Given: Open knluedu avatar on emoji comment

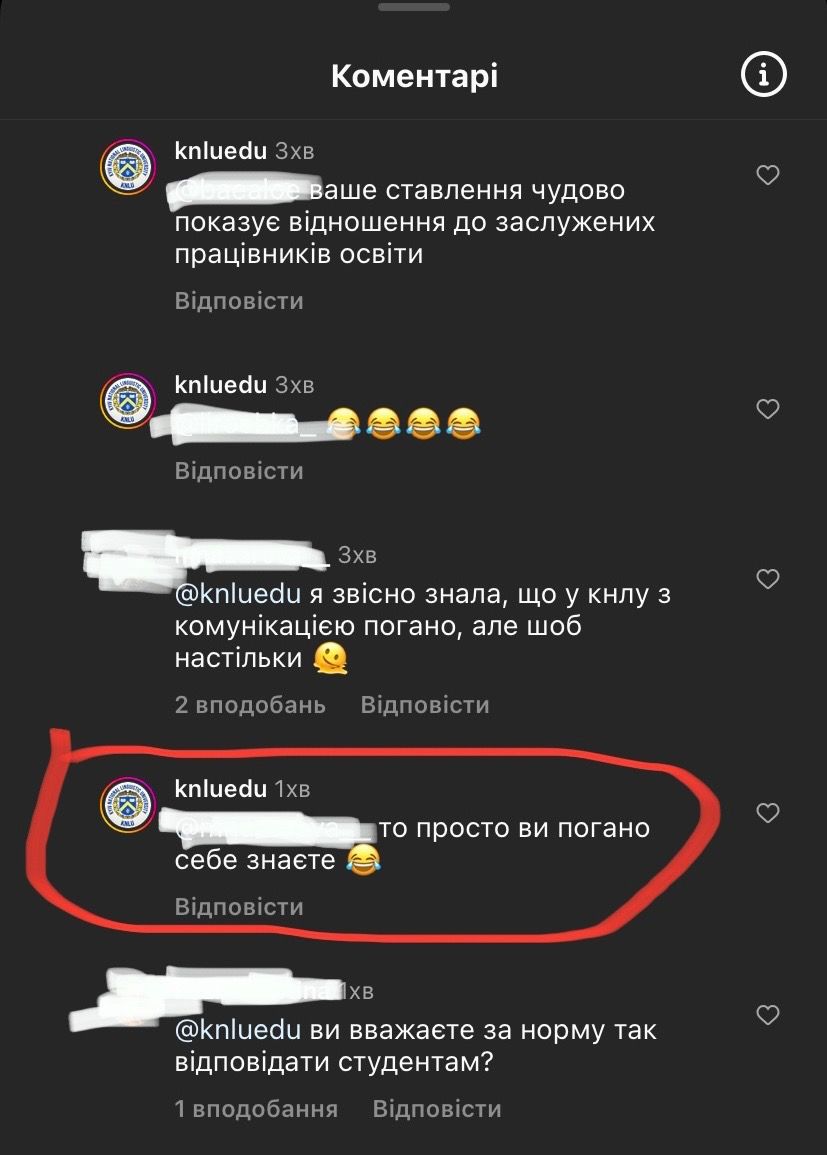Looking at the screenshot, I should tap(128, 401).
